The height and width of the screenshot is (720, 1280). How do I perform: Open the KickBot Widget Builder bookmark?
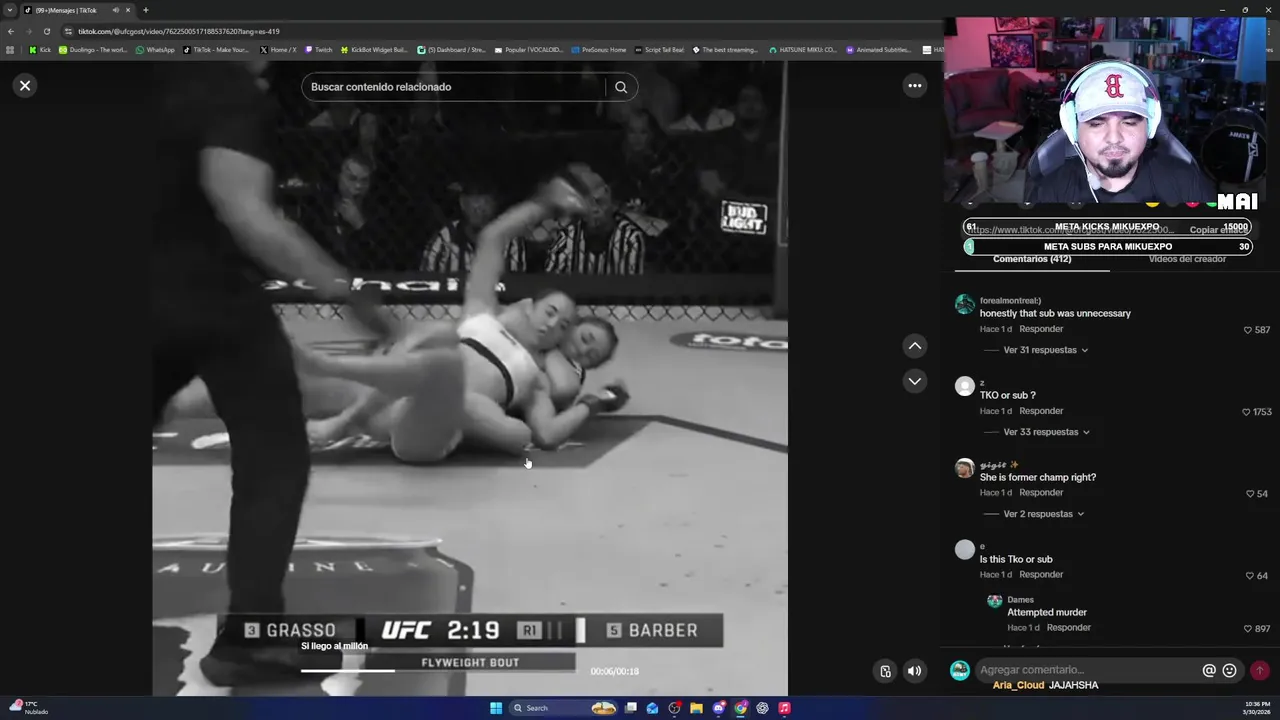374,50
